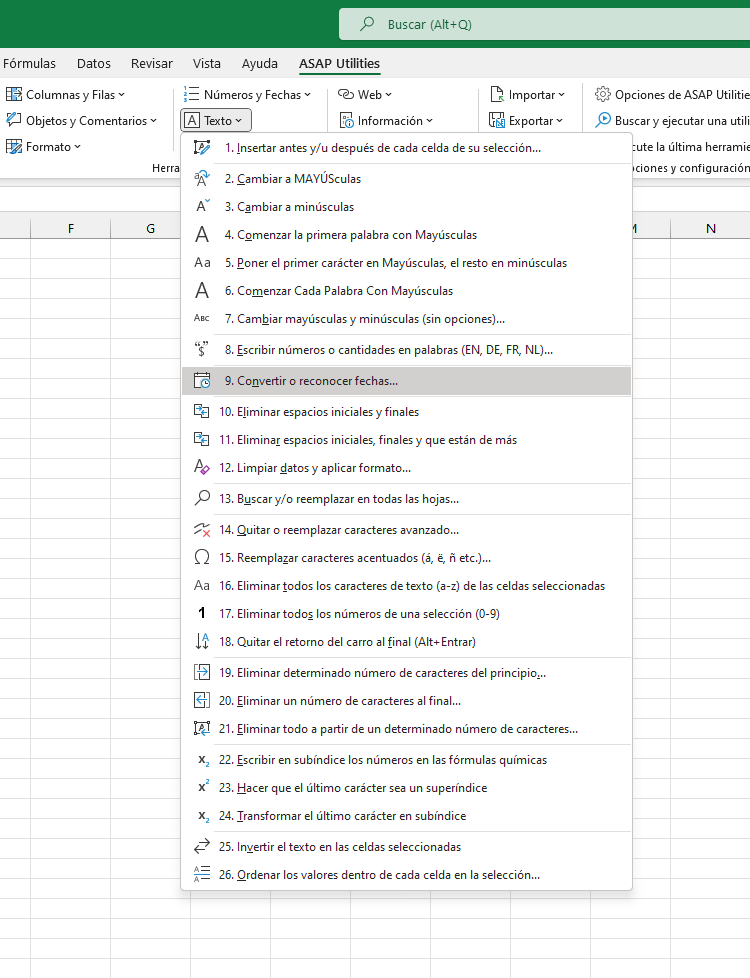Click the search icon in the Buscar box
750x978 pixels.
click(367, 24)
